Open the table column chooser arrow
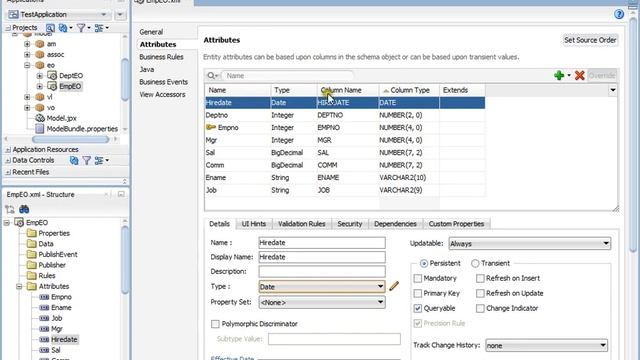The image size is (640, 360). pos(613,90)
